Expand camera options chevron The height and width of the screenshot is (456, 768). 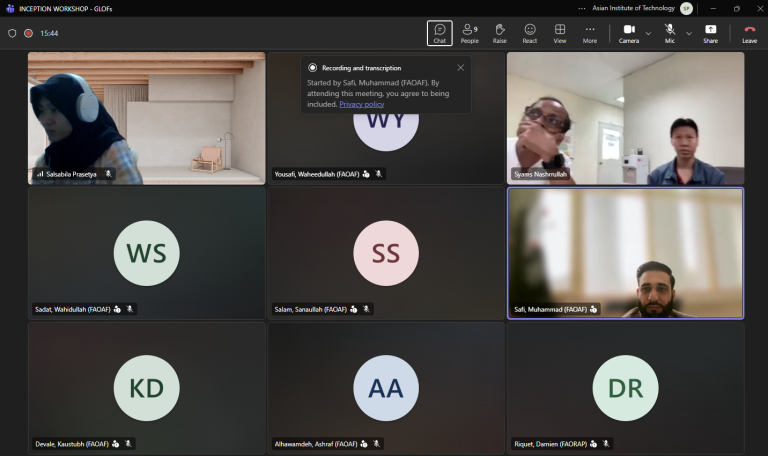pyautogui.click(x=648, y=33)
